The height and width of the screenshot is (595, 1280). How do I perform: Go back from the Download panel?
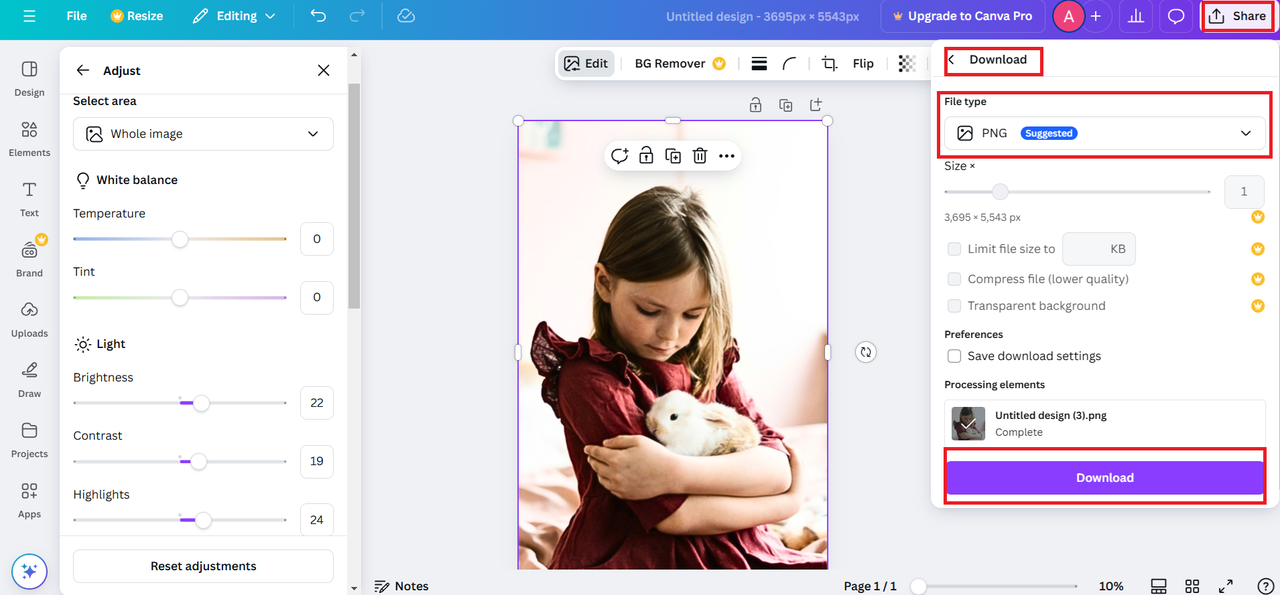tap(951, 60)
